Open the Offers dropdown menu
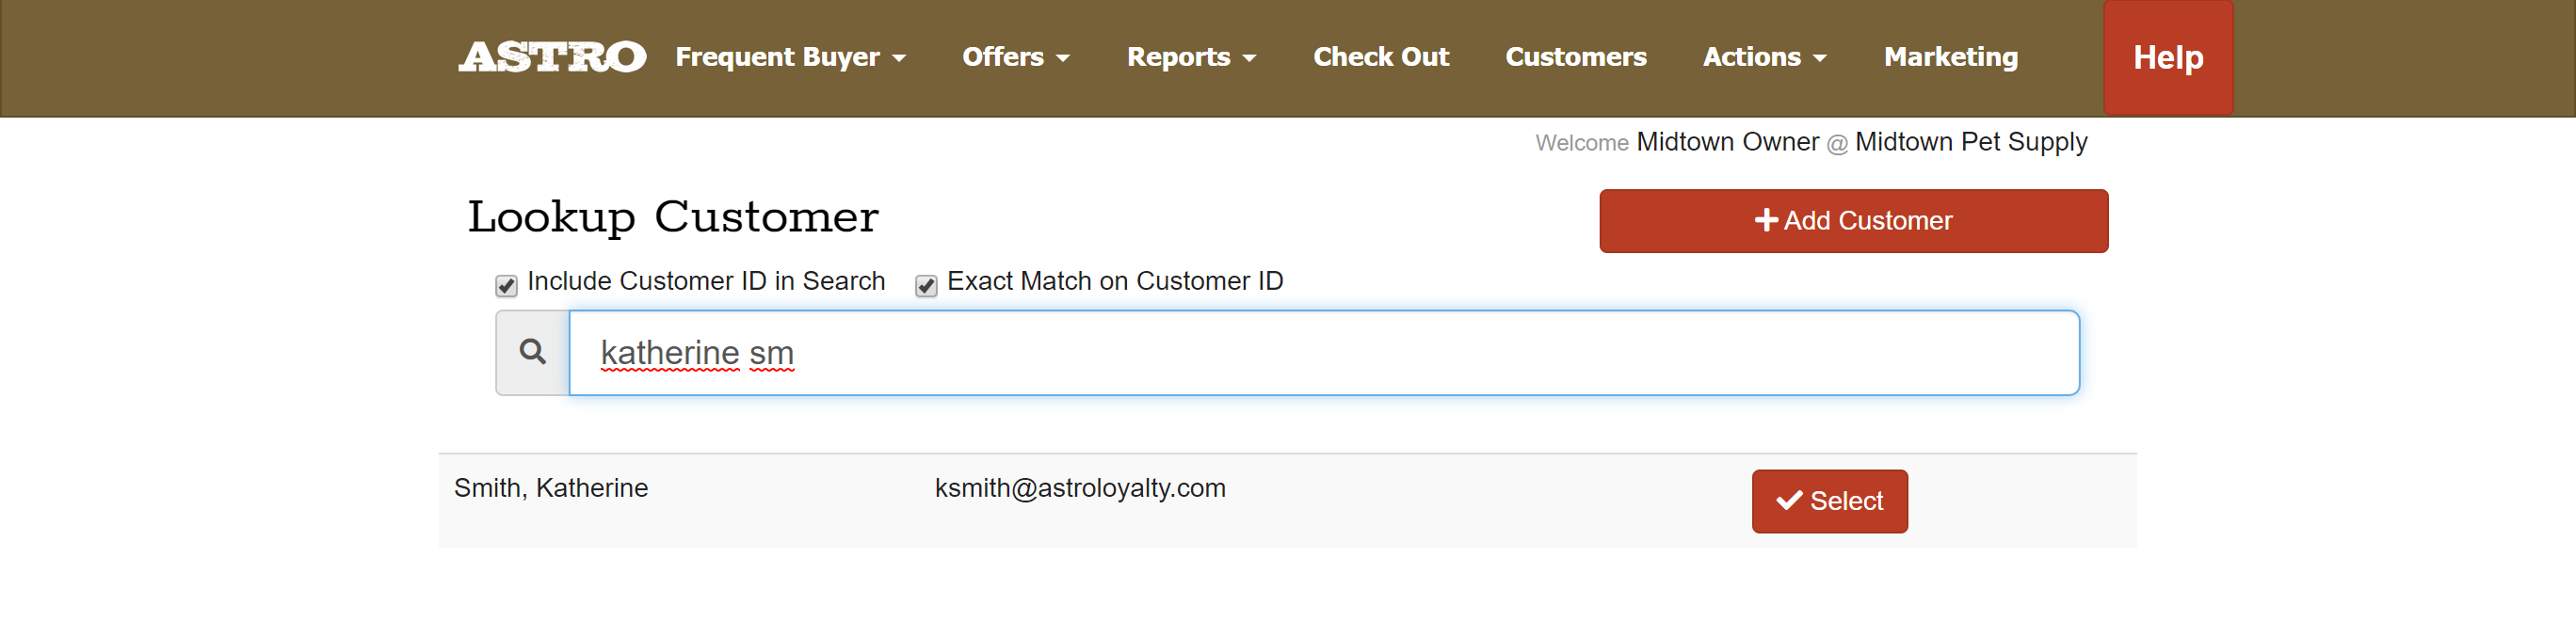This screenshot has width=2576, height=637. (1016, 57)
